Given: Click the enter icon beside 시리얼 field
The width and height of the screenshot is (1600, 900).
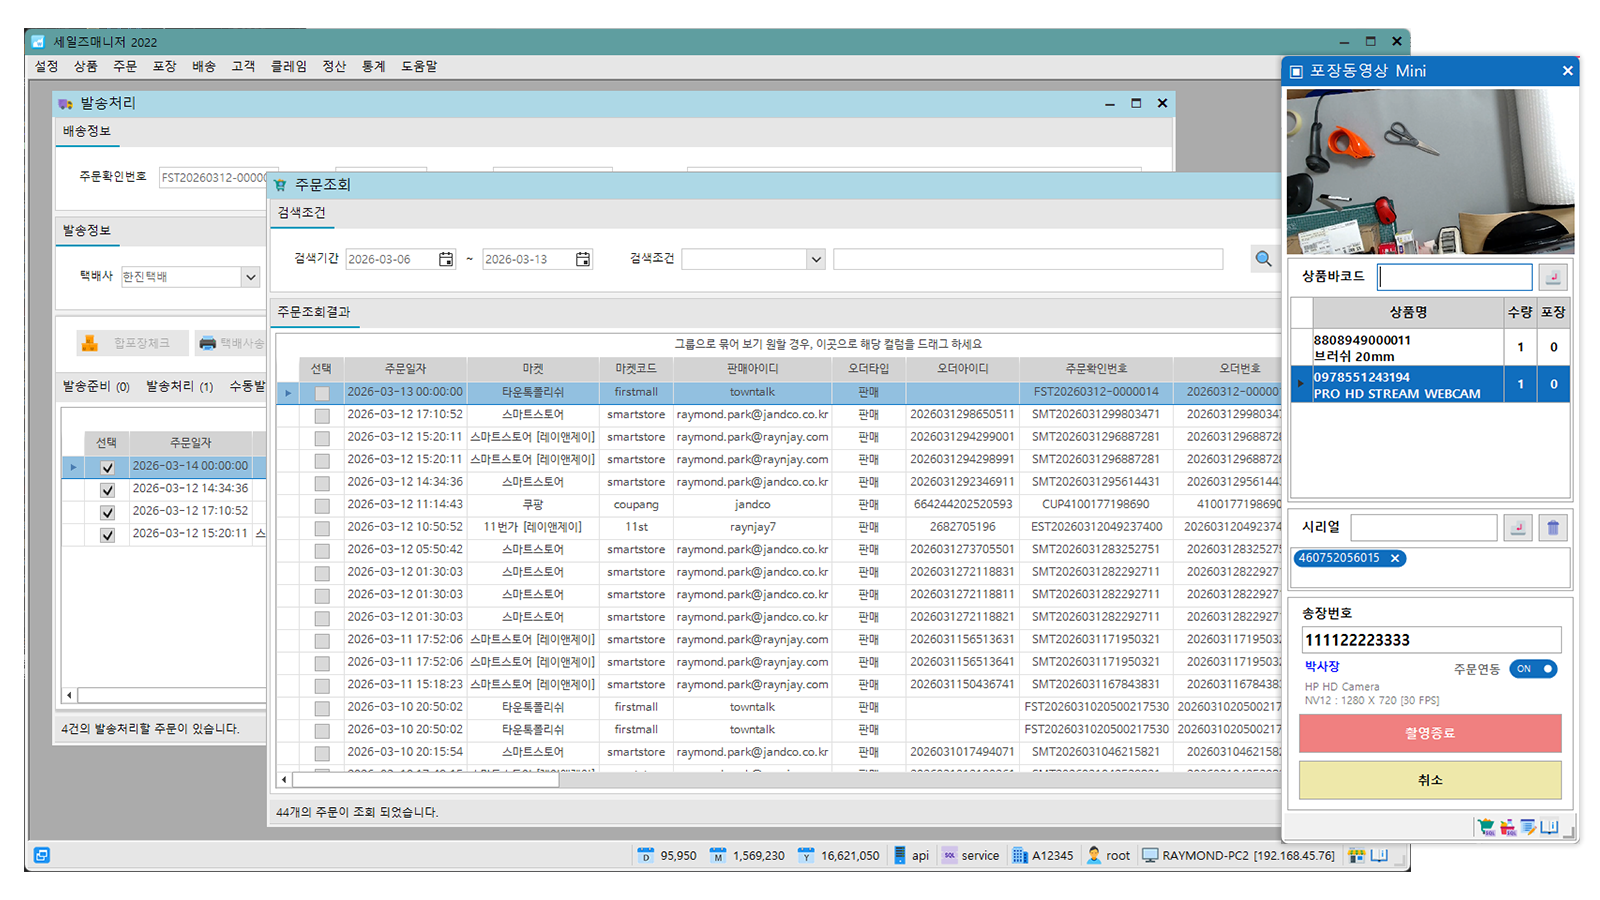Looking at the screenshot, I should [1517, 528].
